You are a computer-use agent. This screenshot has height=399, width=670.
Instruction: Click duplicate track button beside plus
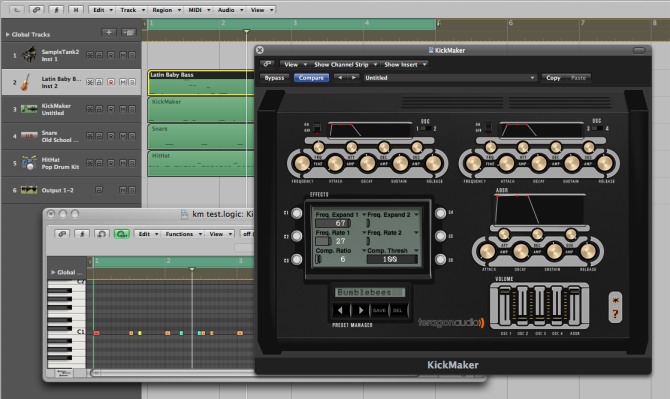pyautogui.click(x=129, y=32)
